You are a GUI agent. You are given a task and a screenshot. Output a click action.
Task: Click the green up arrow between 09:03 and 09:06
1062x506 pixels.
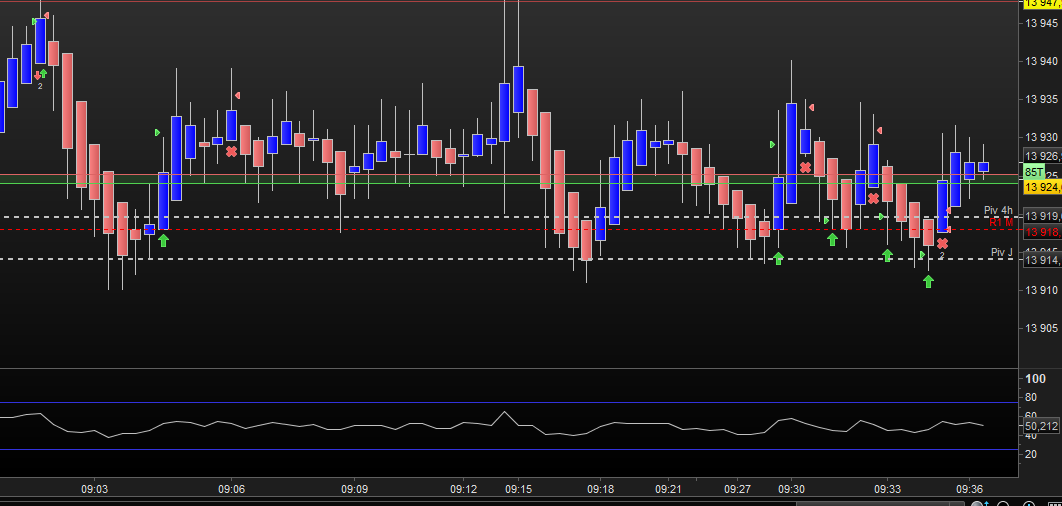tap(163, 240)
